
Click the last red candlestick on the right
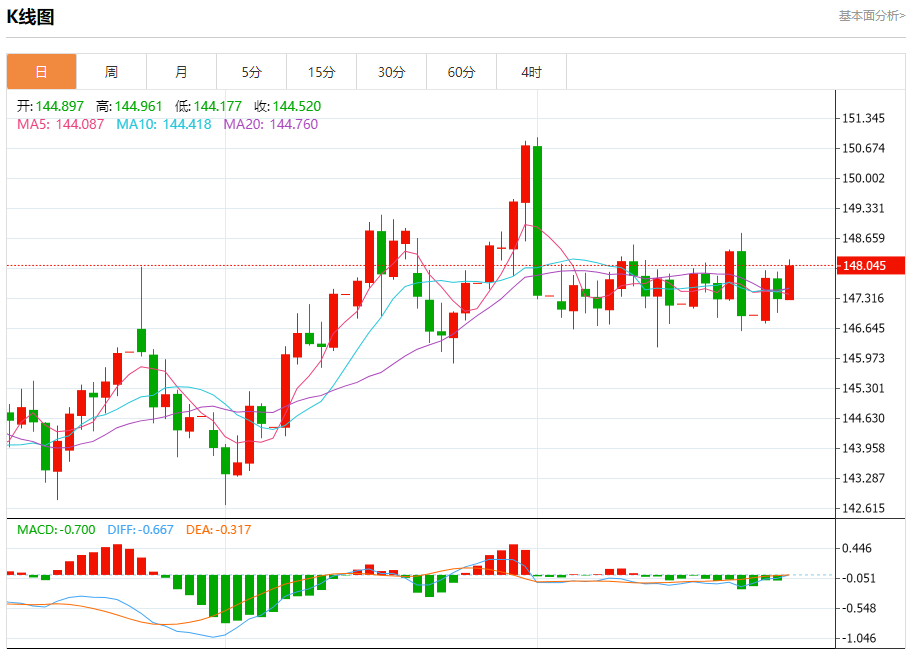coord(790,282)
